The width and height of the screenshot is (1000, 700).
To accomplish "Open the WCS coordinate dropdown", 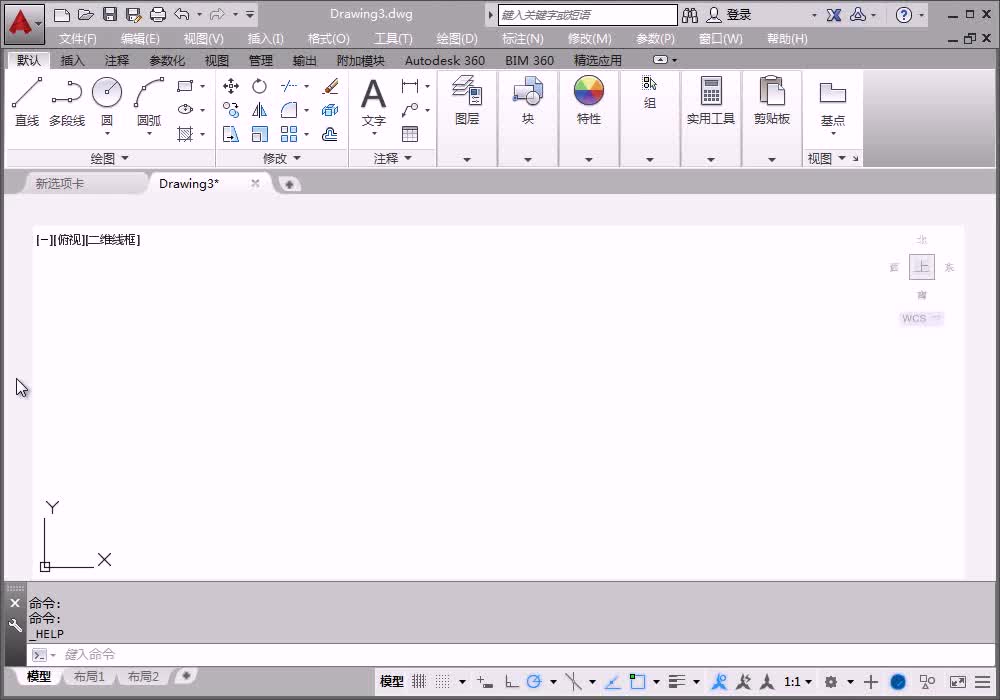I will coord(922,318).
